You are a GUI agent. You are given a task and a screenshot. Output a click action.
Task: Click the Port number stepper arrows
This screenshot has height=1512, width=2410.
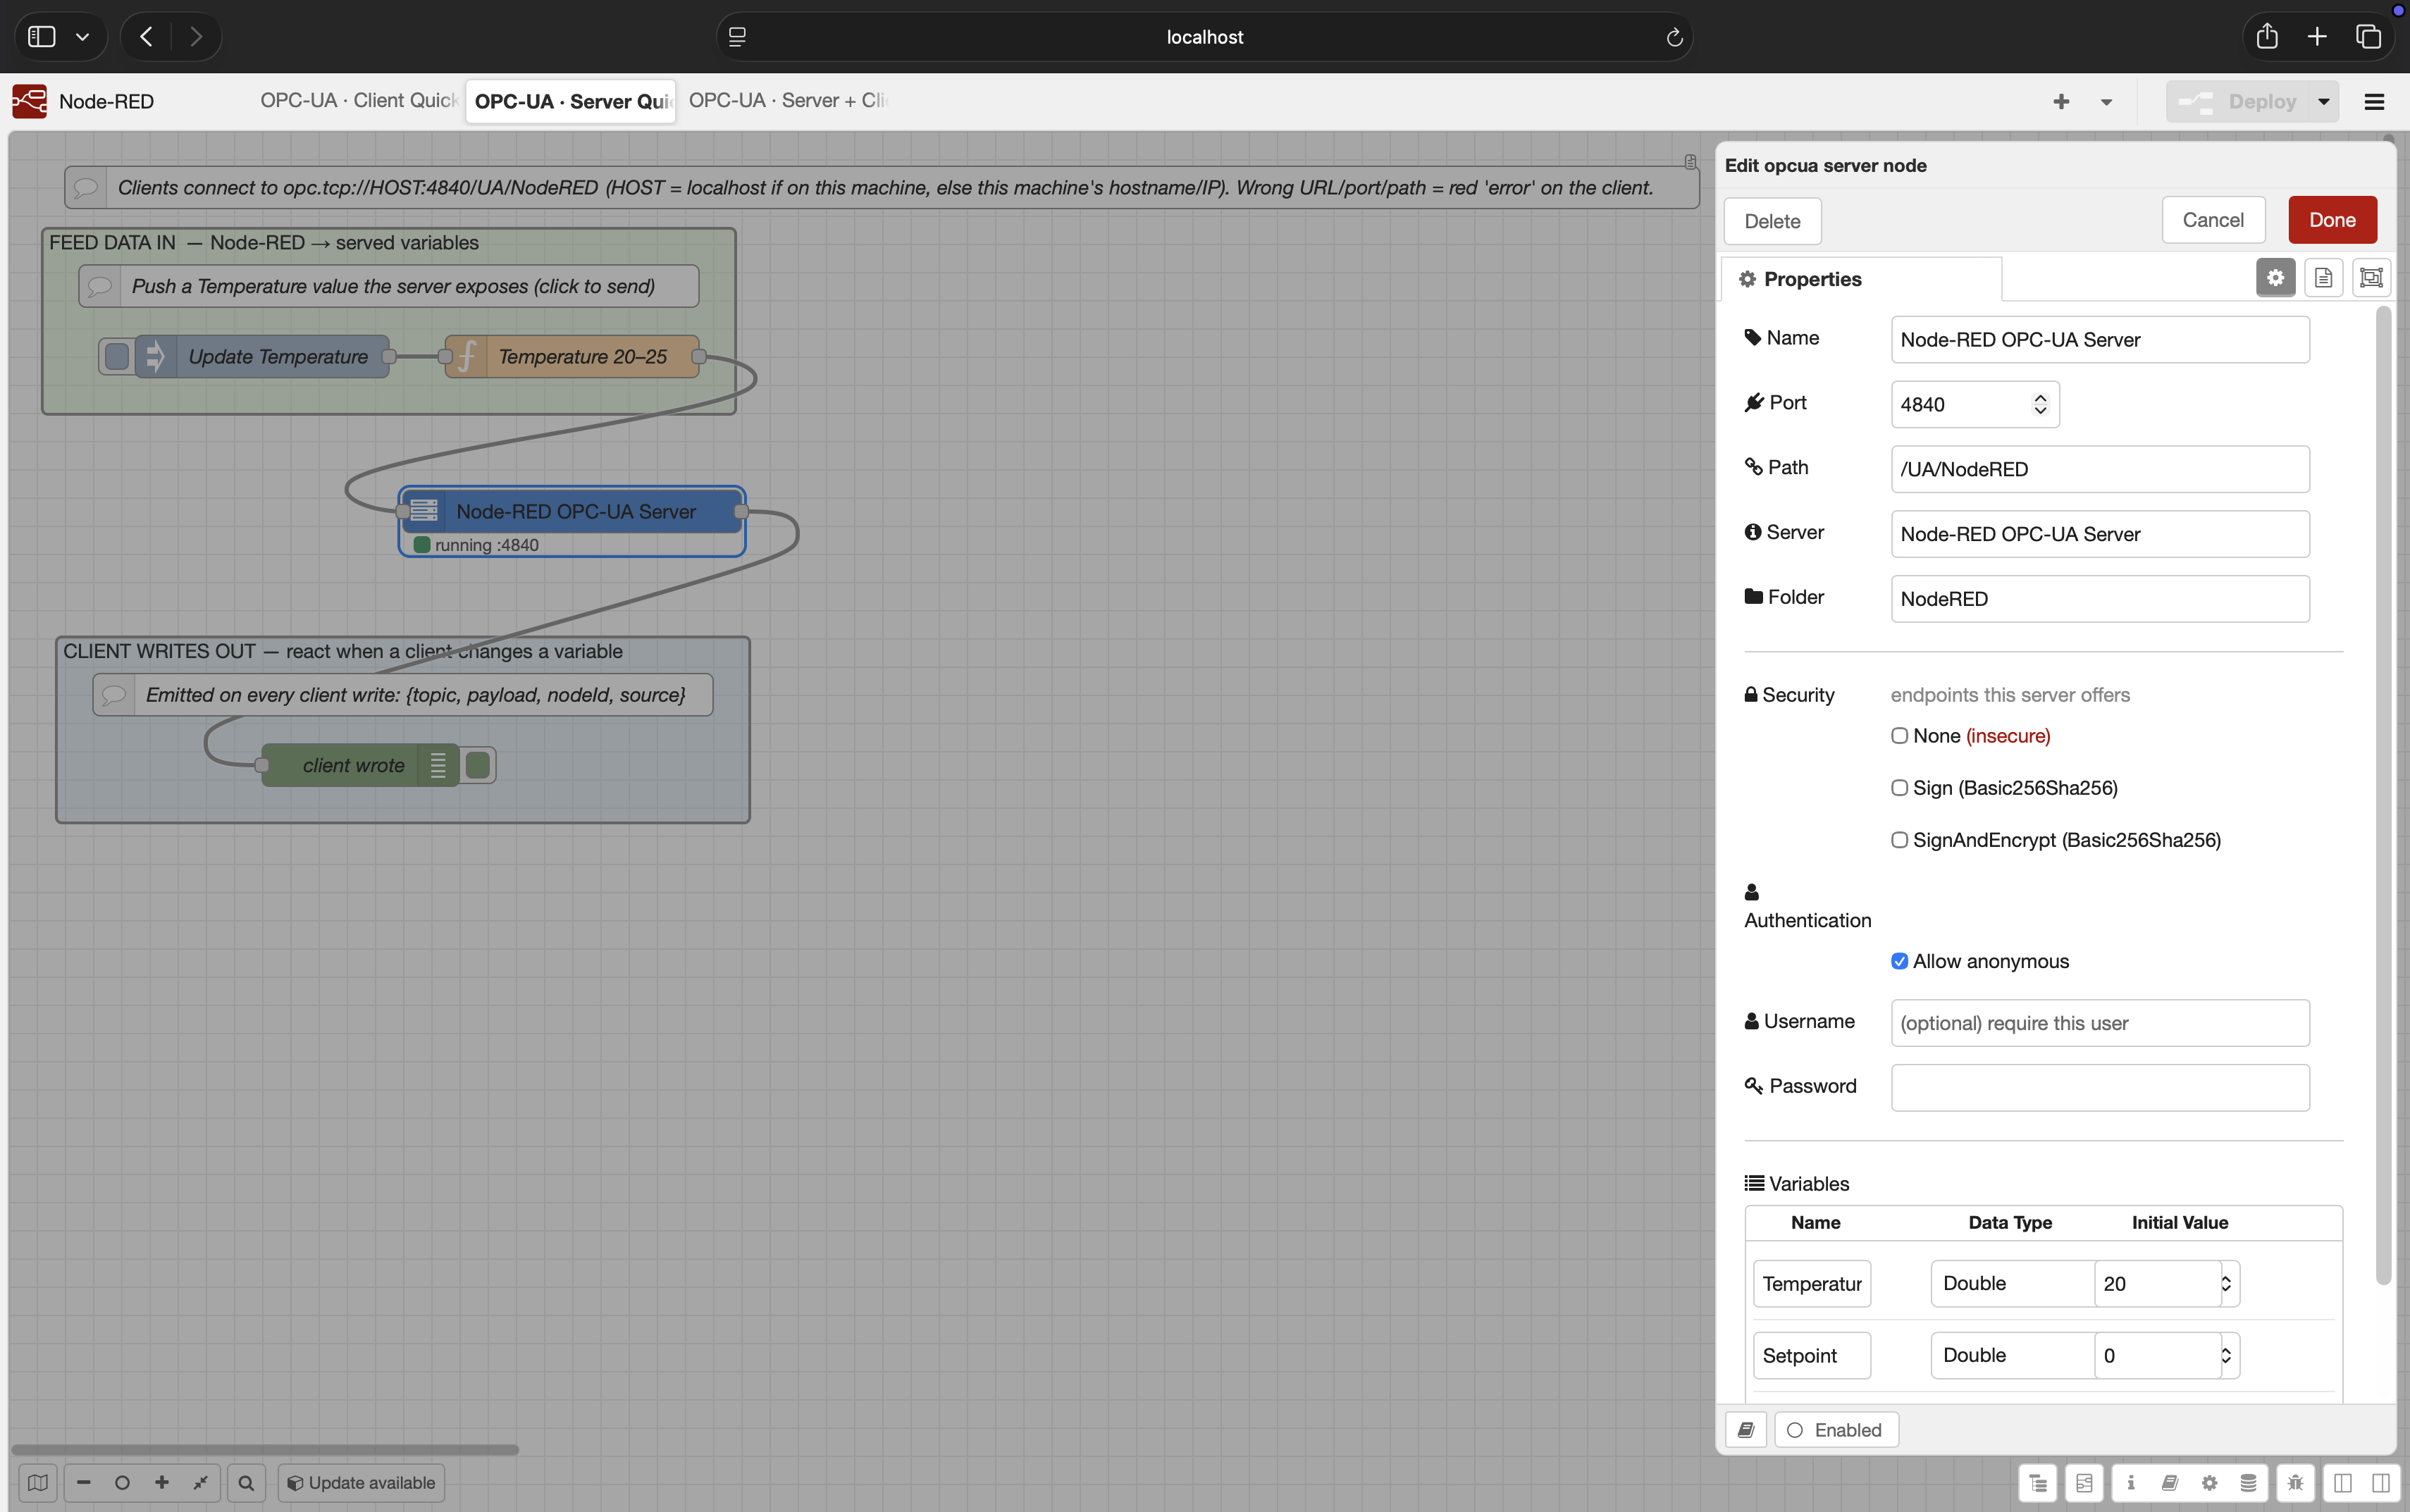click(2040, 404)
